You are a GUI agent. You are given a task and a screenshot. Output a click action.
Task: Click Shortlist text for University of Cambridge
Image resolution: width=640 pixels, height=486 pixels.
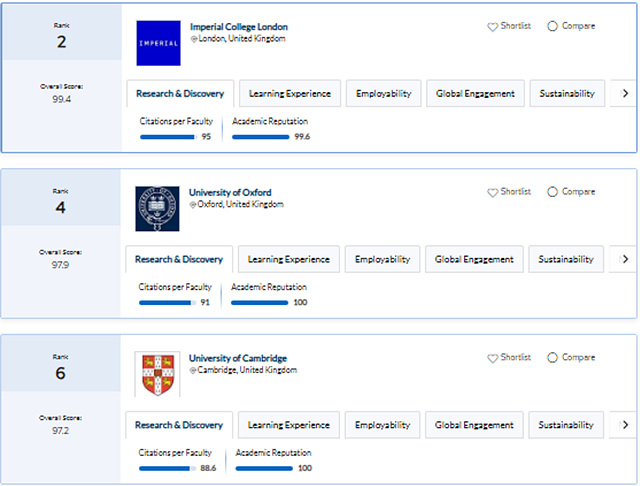(516, 357)
